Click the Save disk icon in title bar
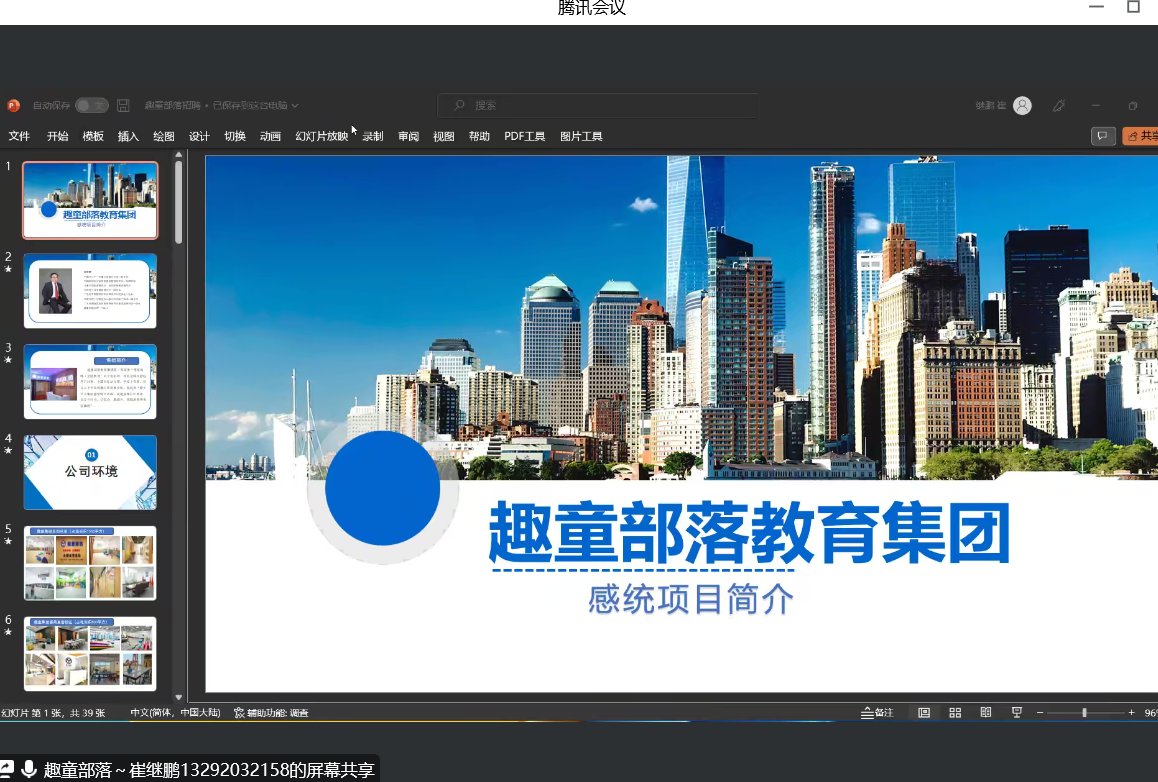 (x=123, y=105)
